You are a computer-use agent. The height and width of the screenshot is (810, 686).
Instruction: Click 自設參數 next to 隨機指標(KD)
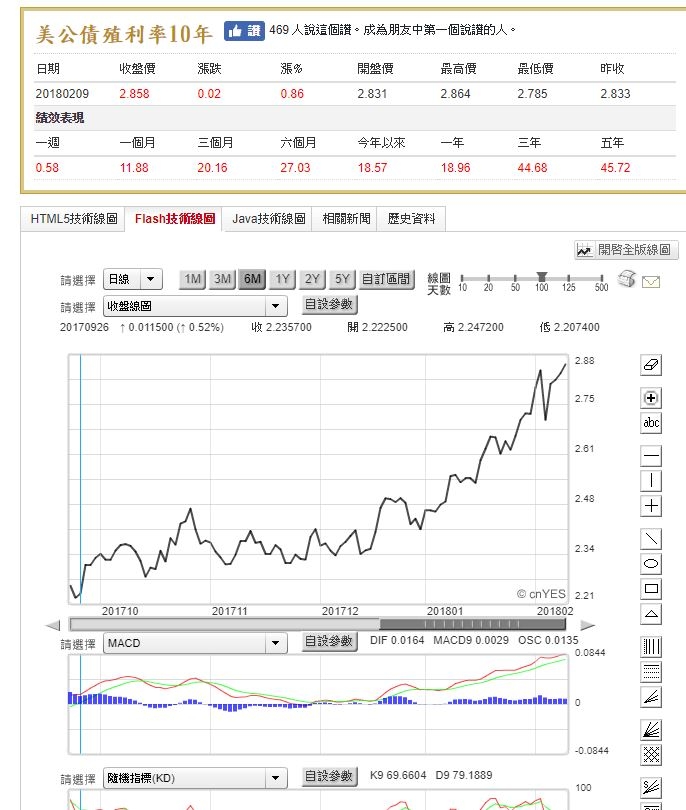click(329, 776)
